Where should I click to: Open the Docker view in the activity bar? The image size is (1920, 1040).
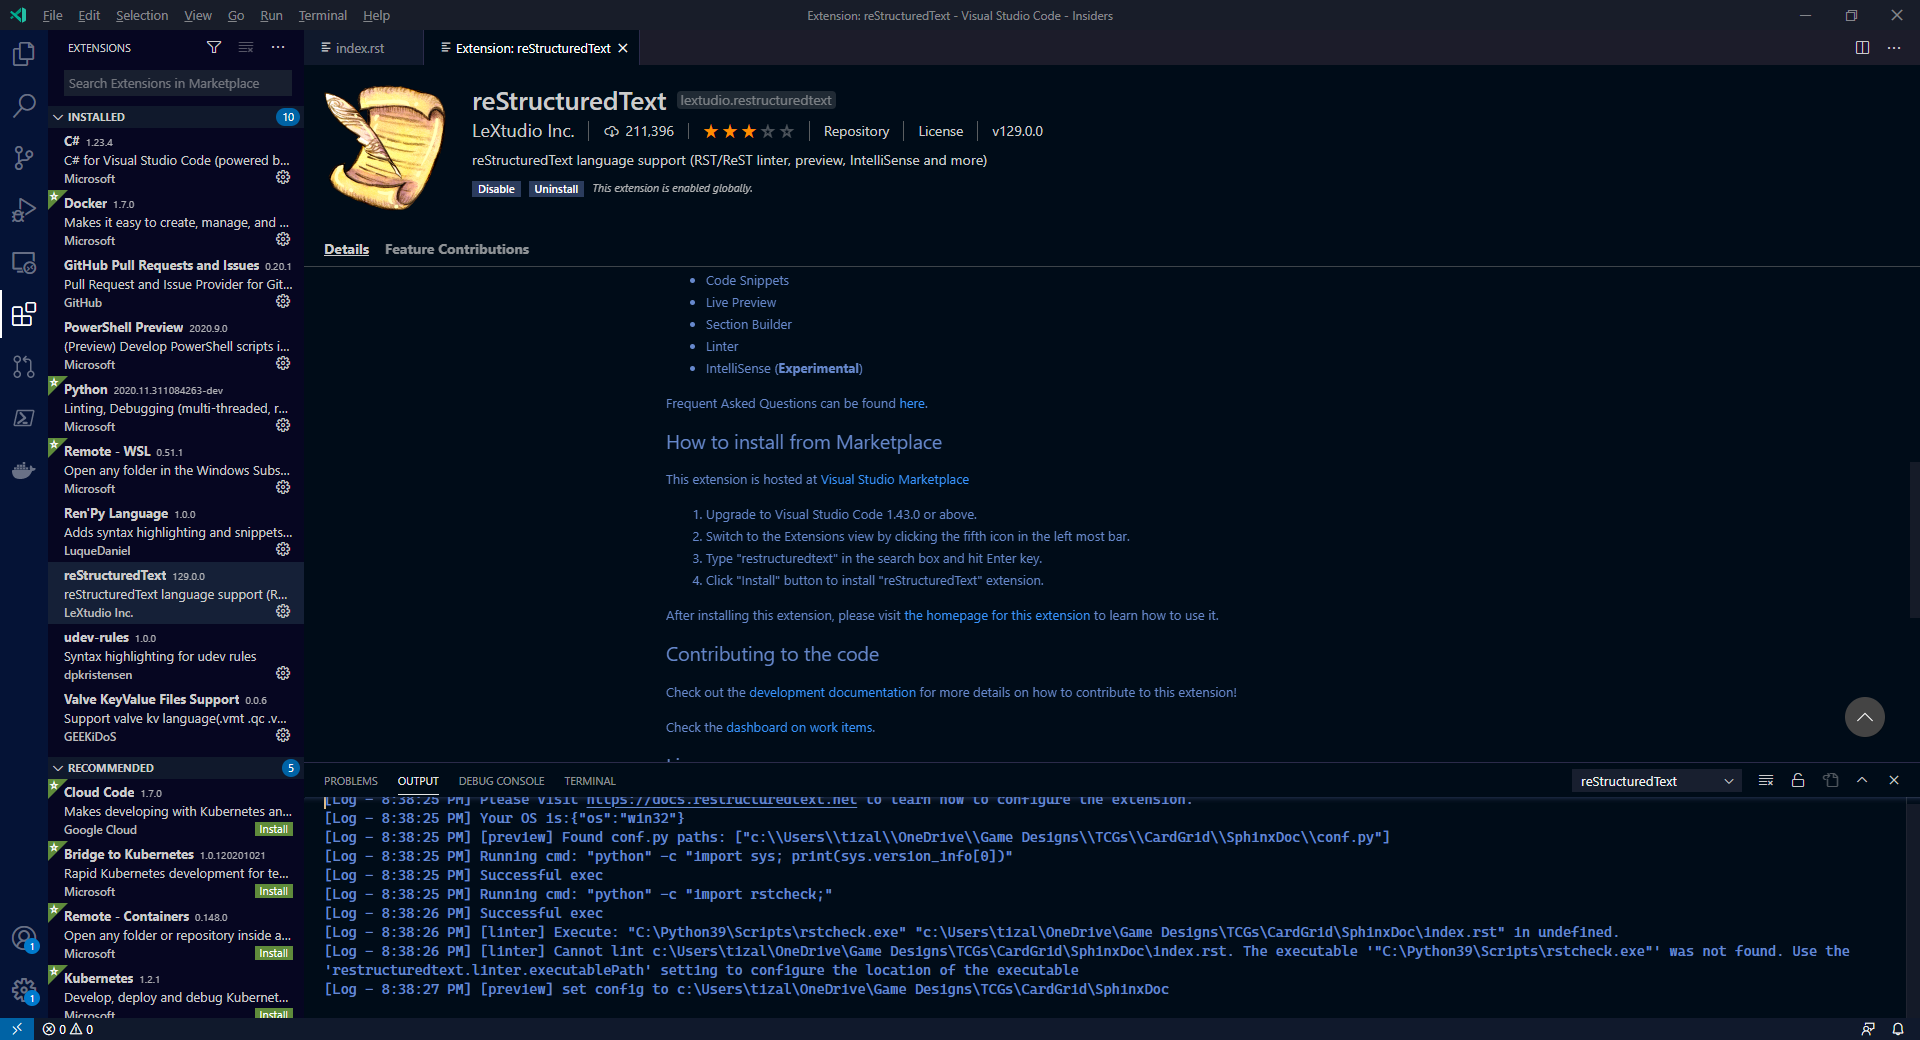(23, 471)
